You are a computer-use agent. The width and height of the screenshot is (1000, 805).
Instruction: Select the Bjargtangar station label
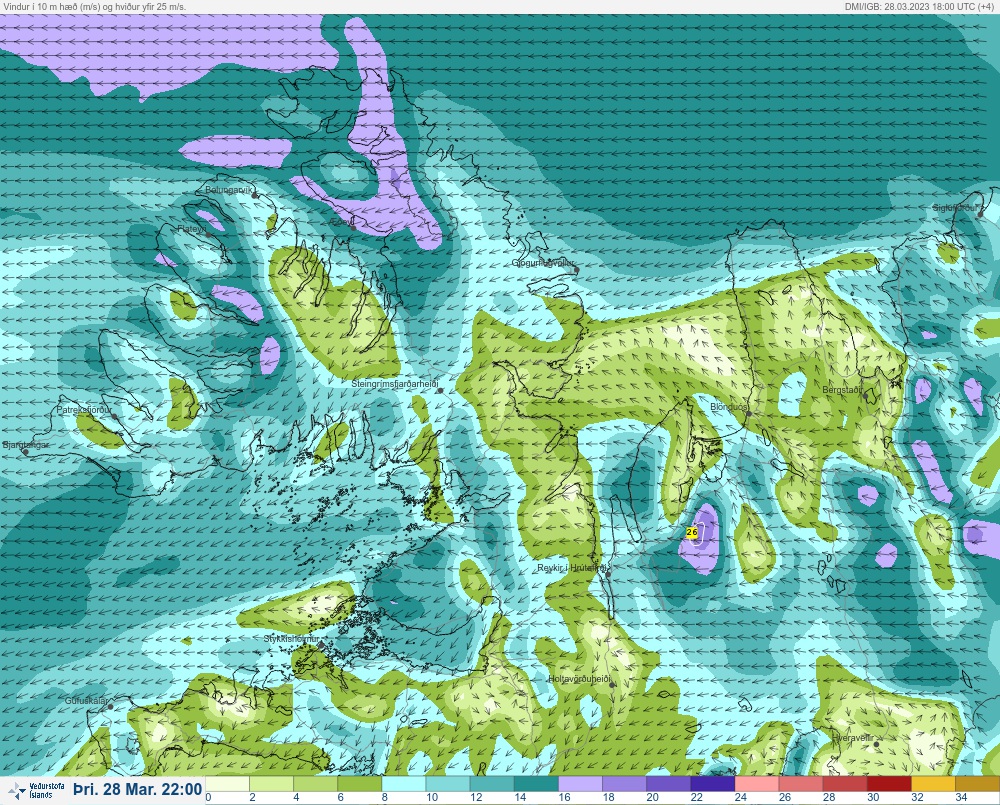(x=26, y=445)
